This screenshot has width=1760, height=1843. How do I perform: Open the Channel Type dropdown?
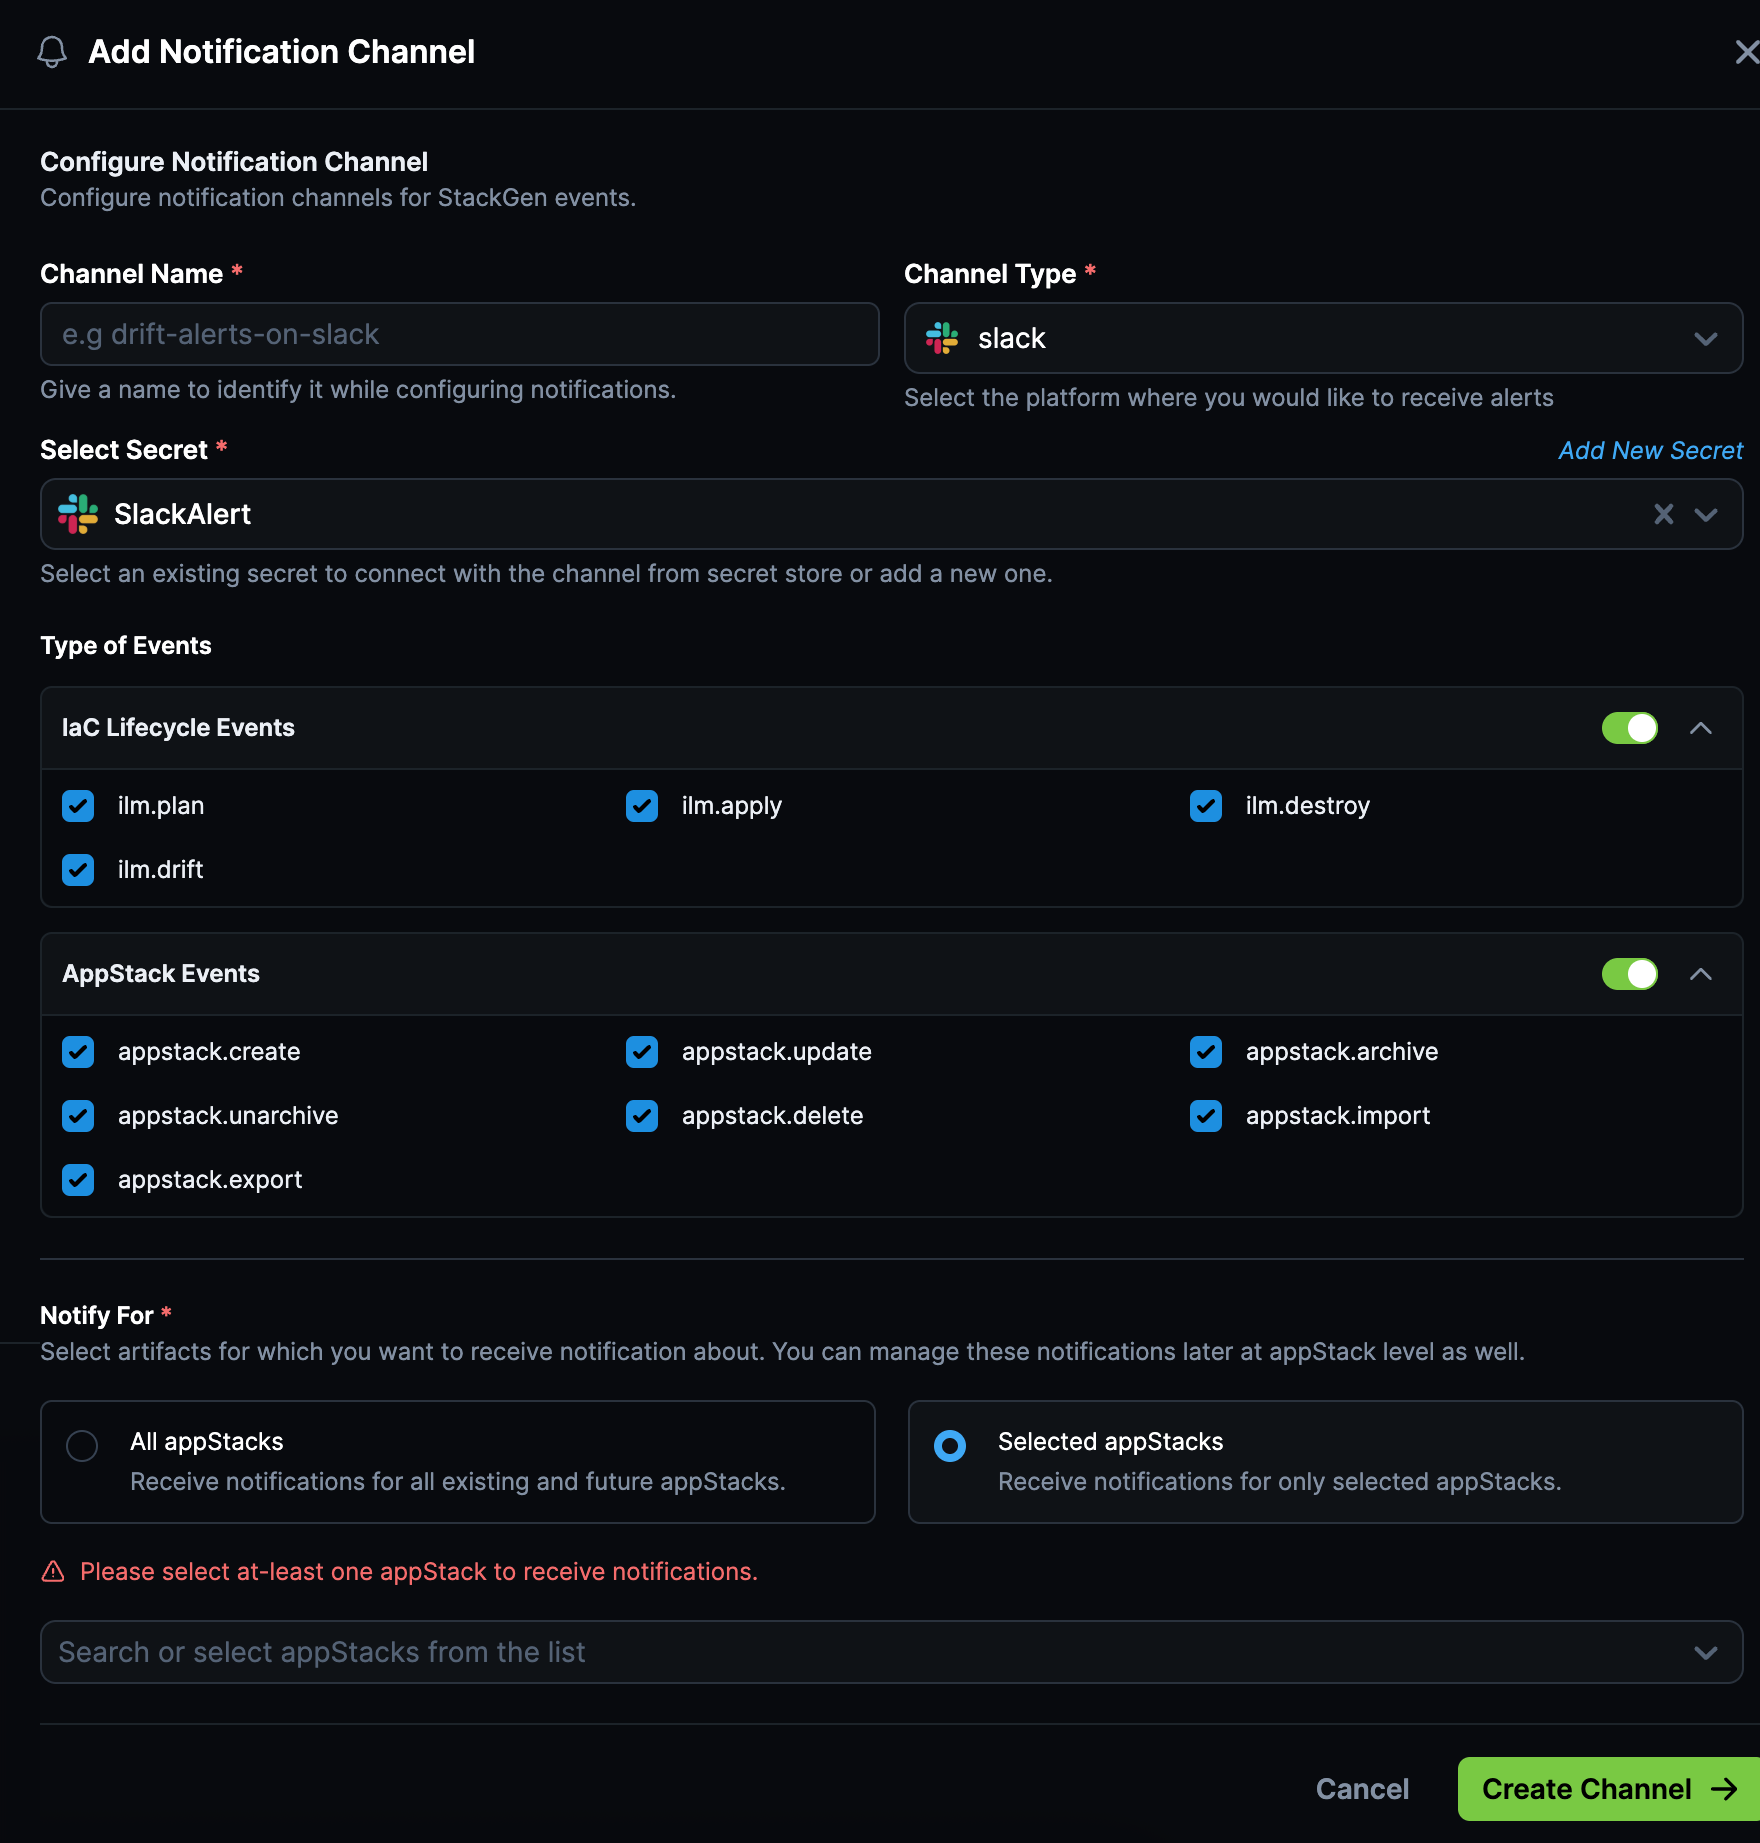pos(1705,339)
